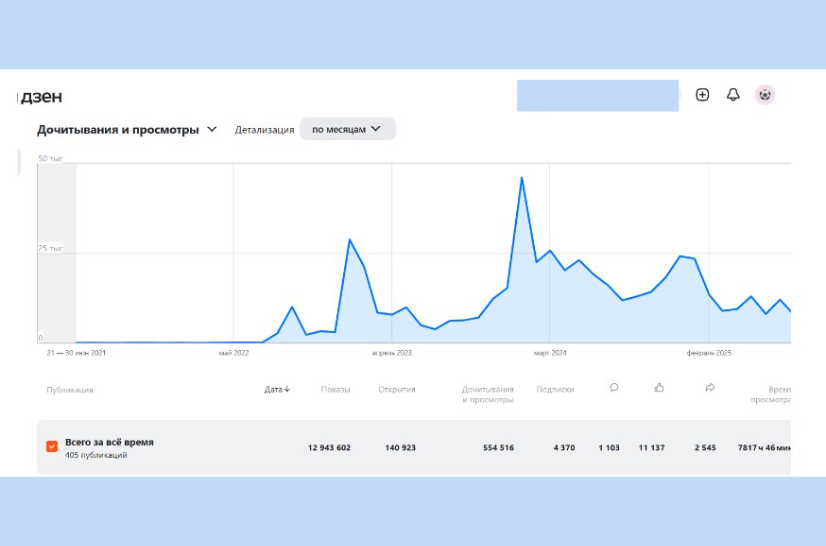The width and height of the screenshot is (826, 546).
Task: Click total opens value '140 923'
Action: (x=400, y=448)
